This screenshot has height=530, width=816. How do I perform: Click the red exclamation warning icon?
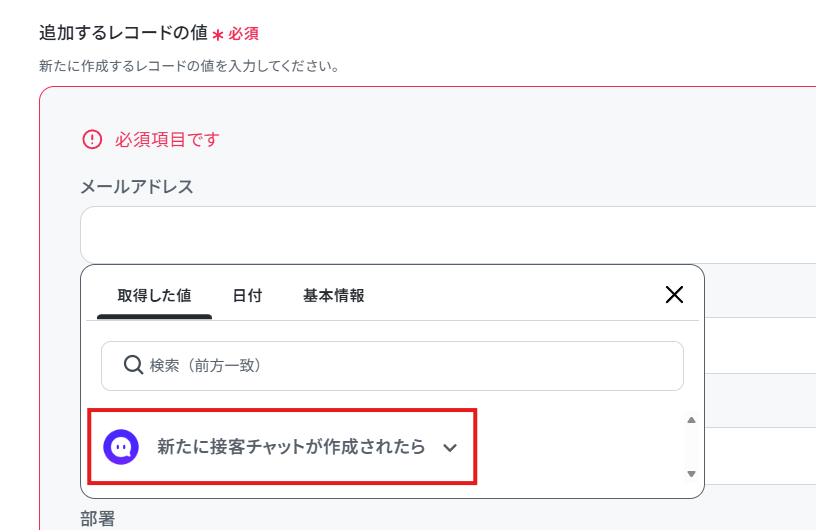[92, 139]
